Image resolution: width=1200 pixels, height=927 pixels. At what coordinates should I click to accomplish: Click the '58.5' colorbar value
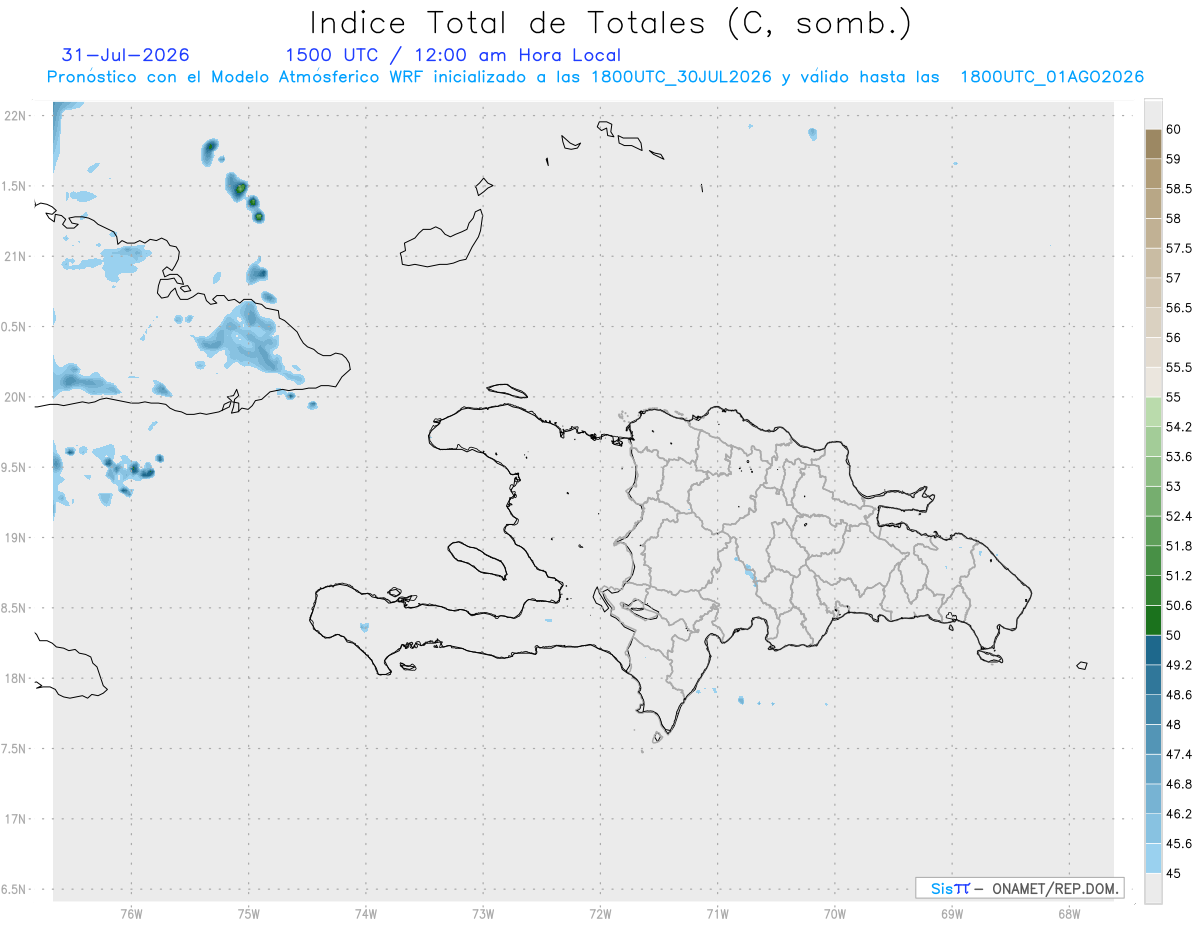(x=1179, y=189)
